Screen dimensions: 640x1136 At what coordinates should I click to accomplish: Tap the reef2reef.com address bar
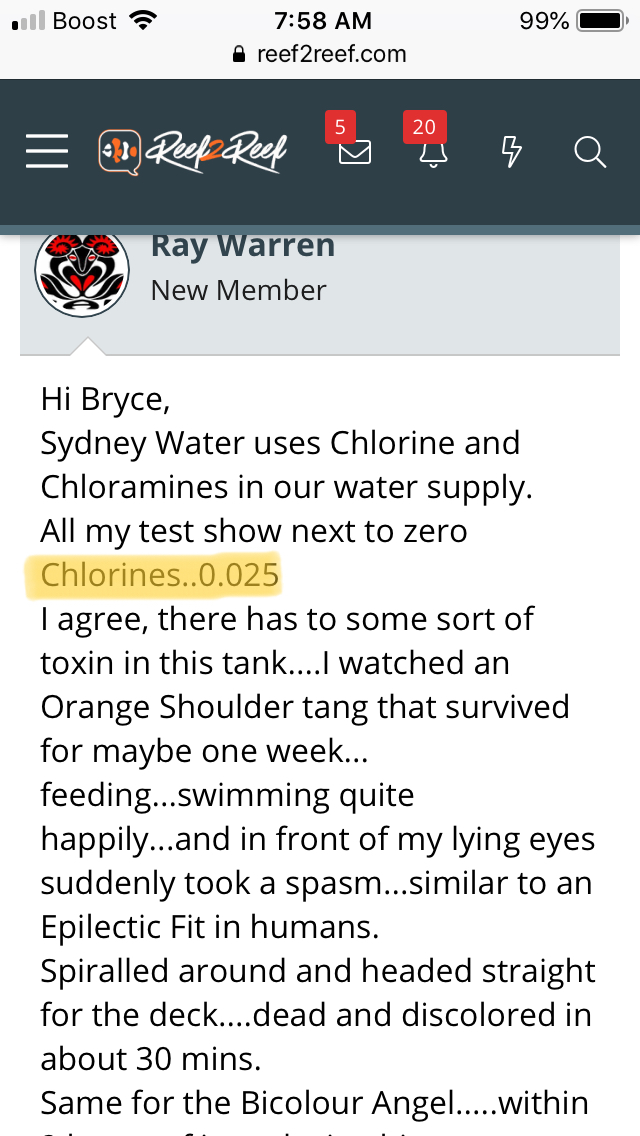click(x=330, y=54)
